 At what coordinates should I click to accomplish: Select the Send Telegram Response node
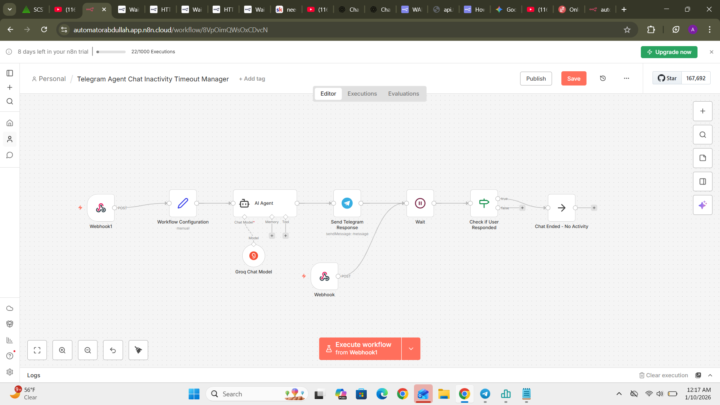(x=347, y=203)
